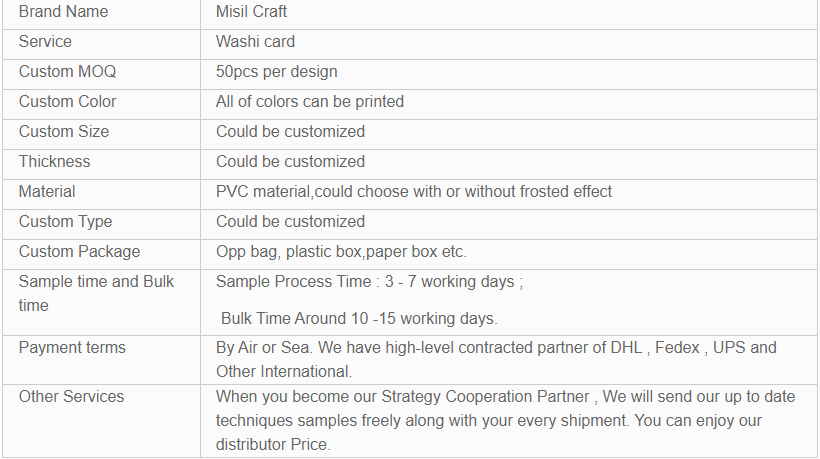Image resolution: width=820 pixels, height=459 pixels.
Task: Click the Bulk Time Around 10-15 line
Action: [359, 318]
